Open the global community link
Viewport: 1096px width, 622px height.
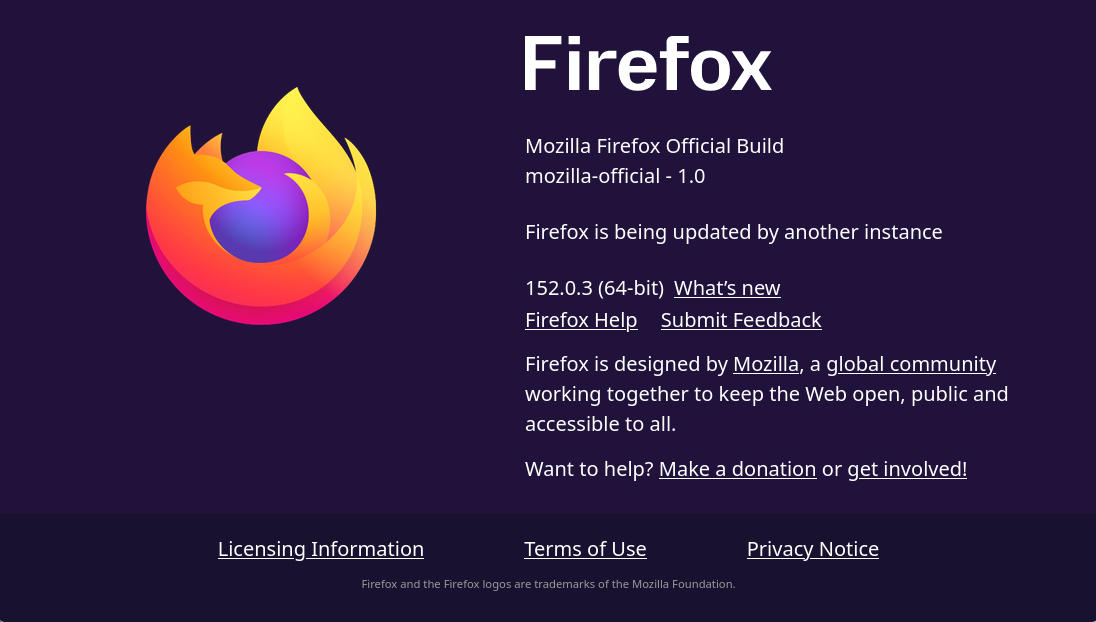[x=911, y=364]
